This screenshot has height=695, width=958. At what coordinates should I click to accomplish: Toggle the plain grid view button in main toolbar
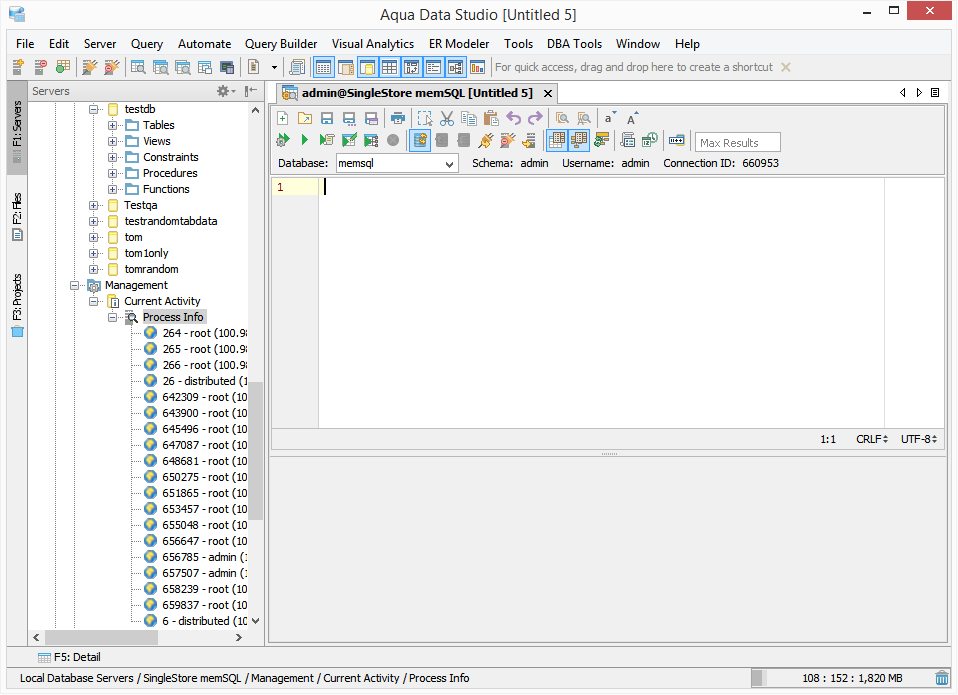tap(390, 67)
